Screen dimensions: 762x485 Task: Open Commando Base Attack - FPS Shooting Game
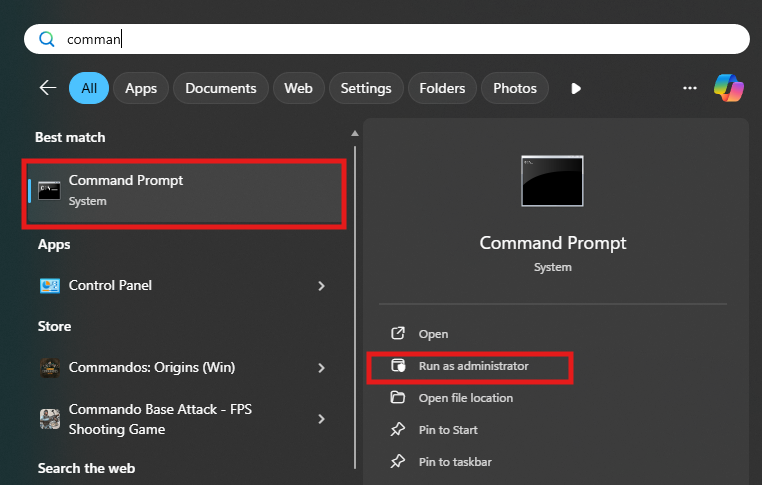[x=184, y=419]
